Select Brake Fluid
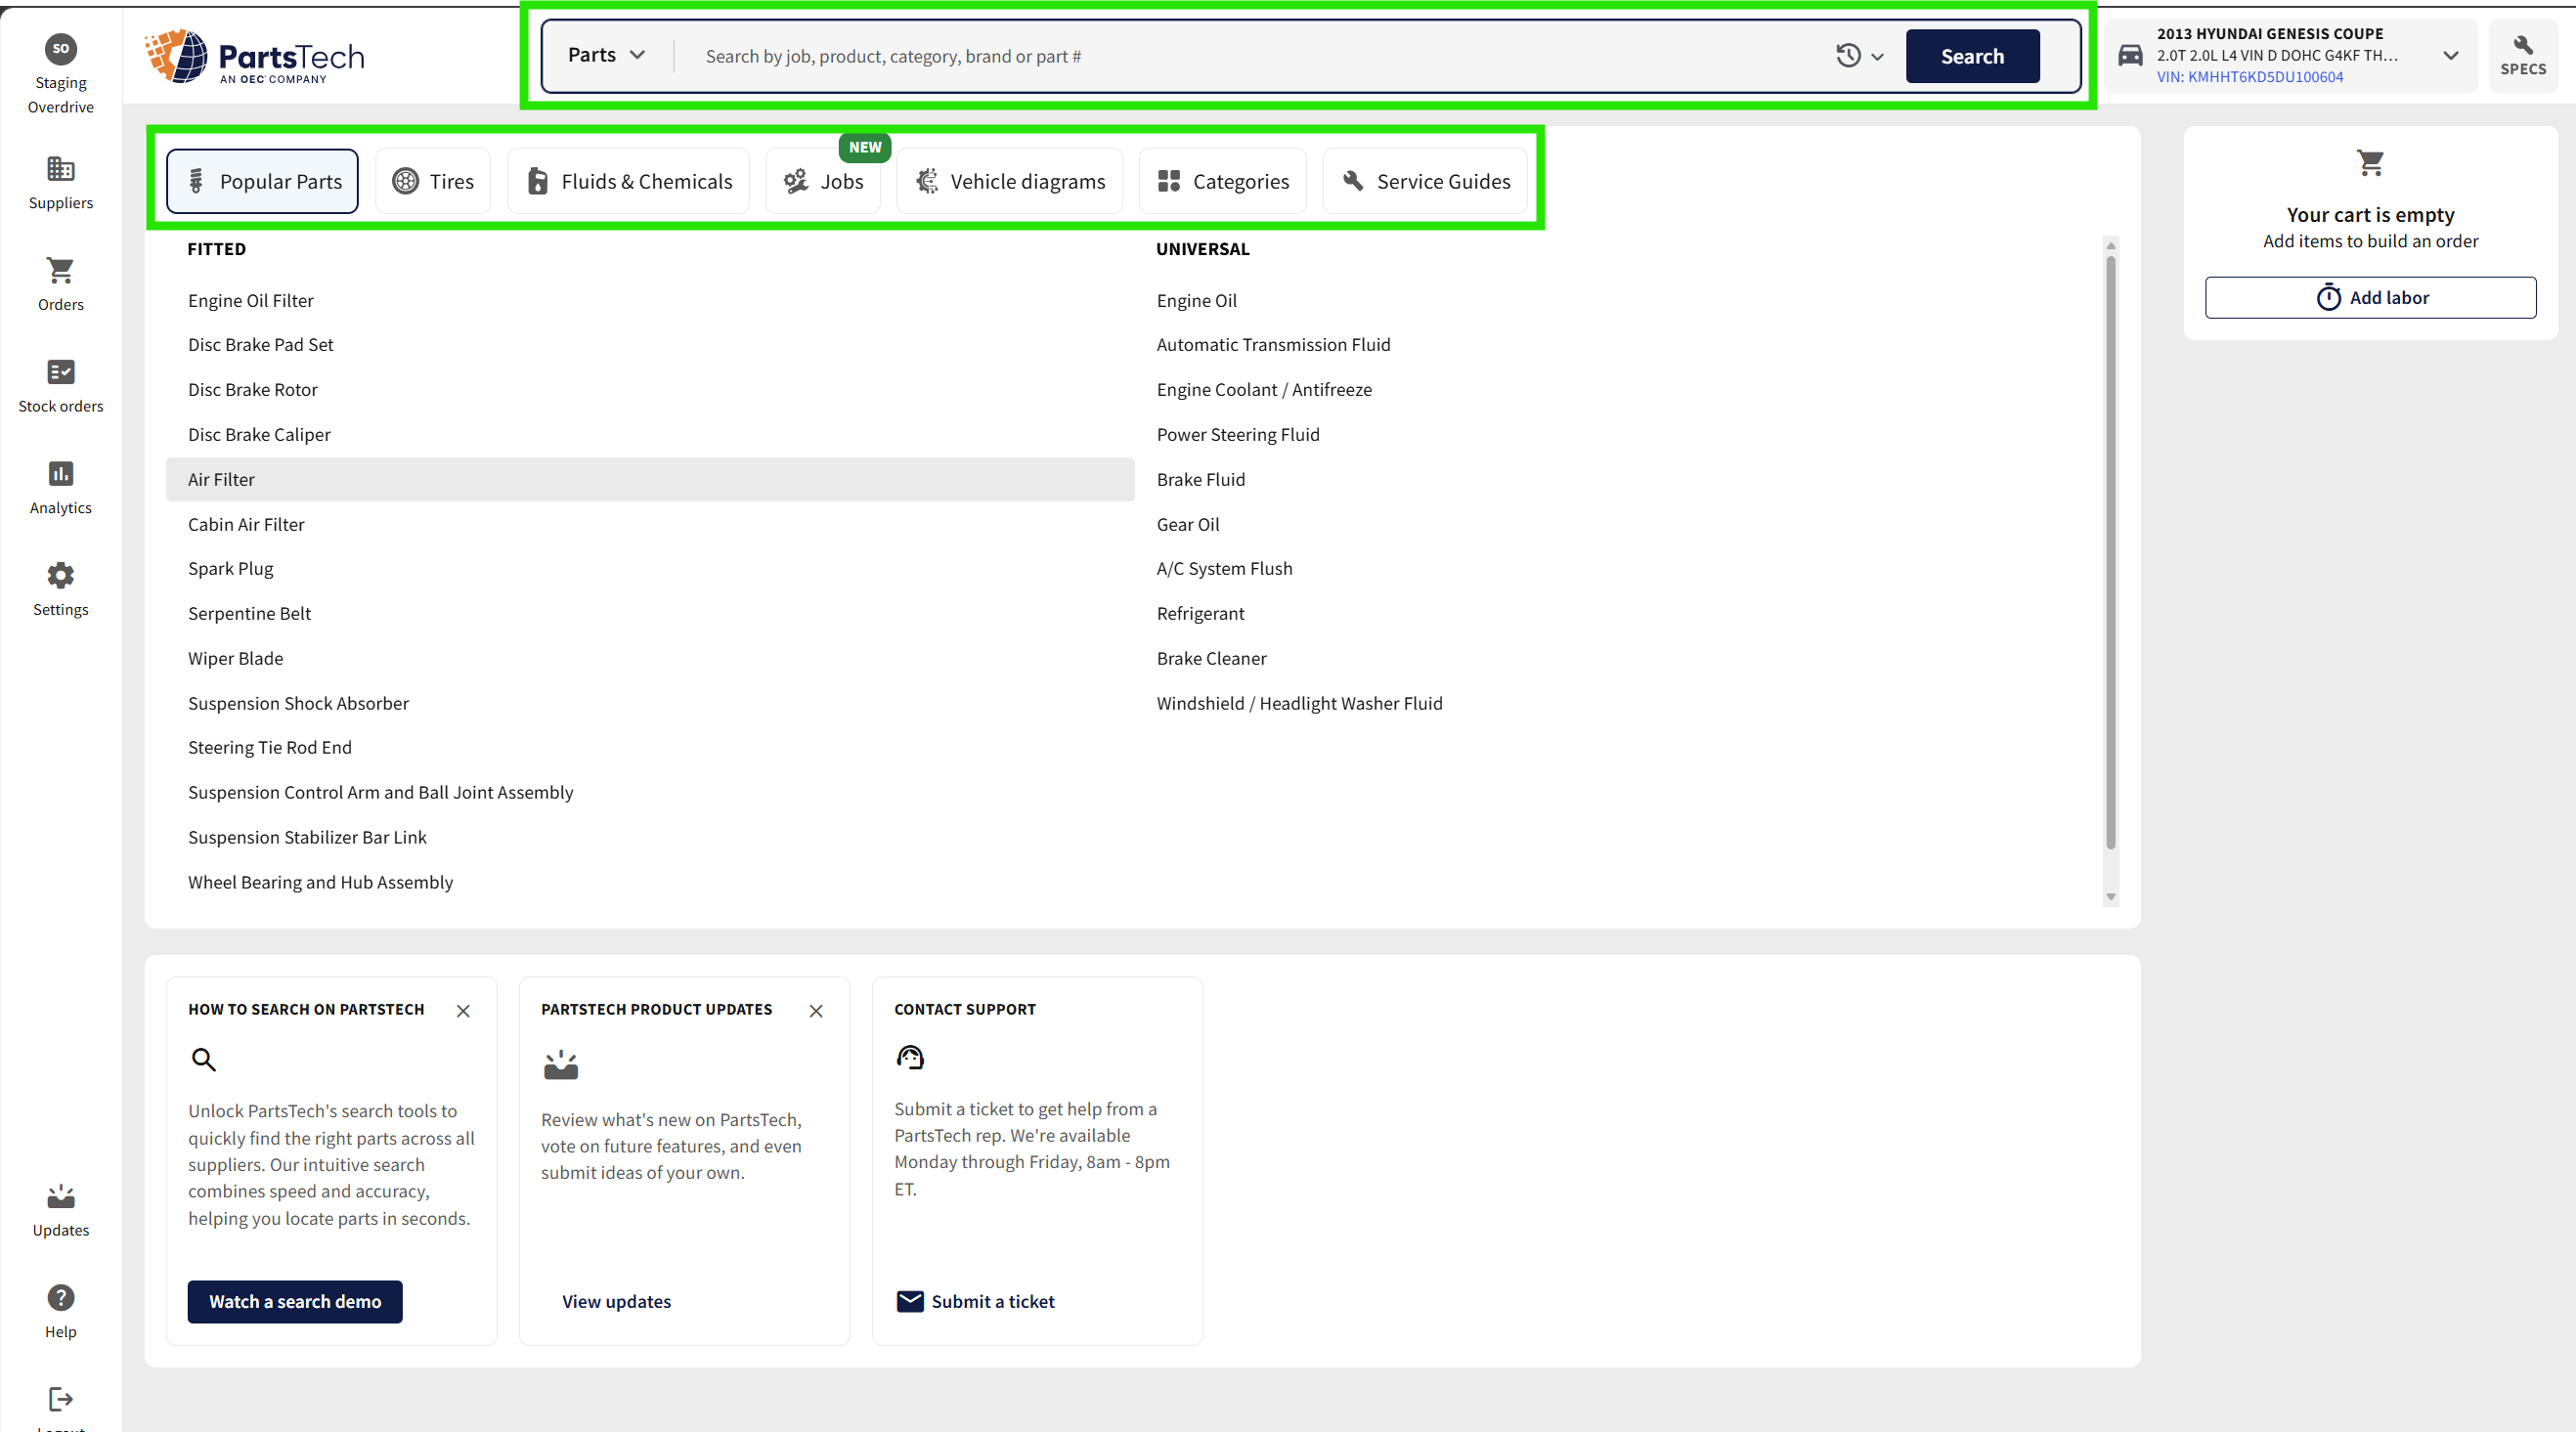Viewport: 2576px width, 1432px height. 1200,479
